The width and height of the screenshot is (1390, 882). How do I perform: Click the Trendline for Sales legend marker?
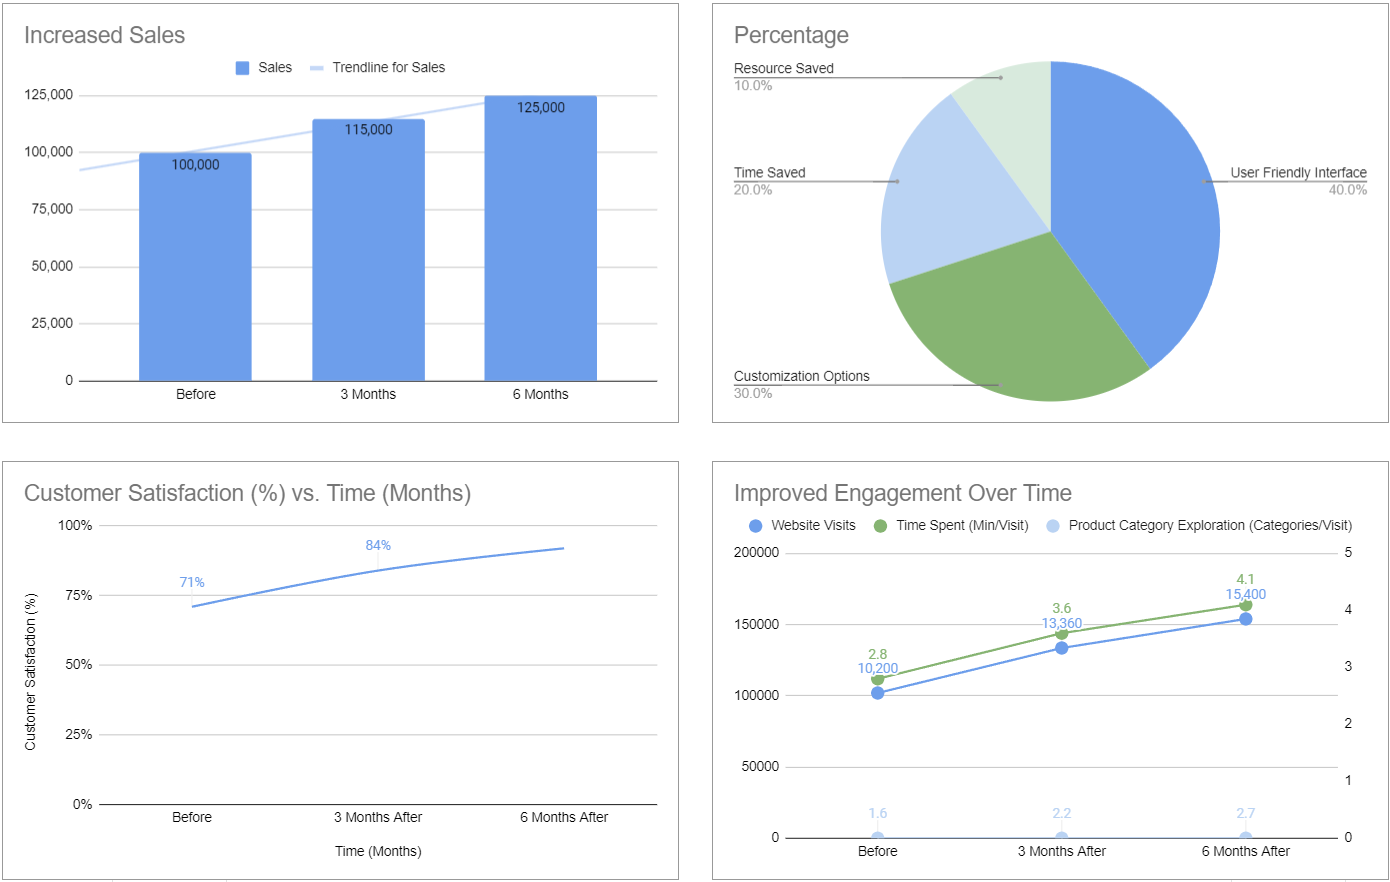(317, 68)
